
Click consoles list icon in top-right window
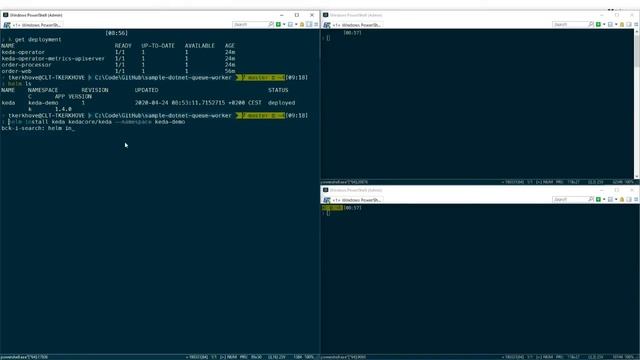coord(611,24)
